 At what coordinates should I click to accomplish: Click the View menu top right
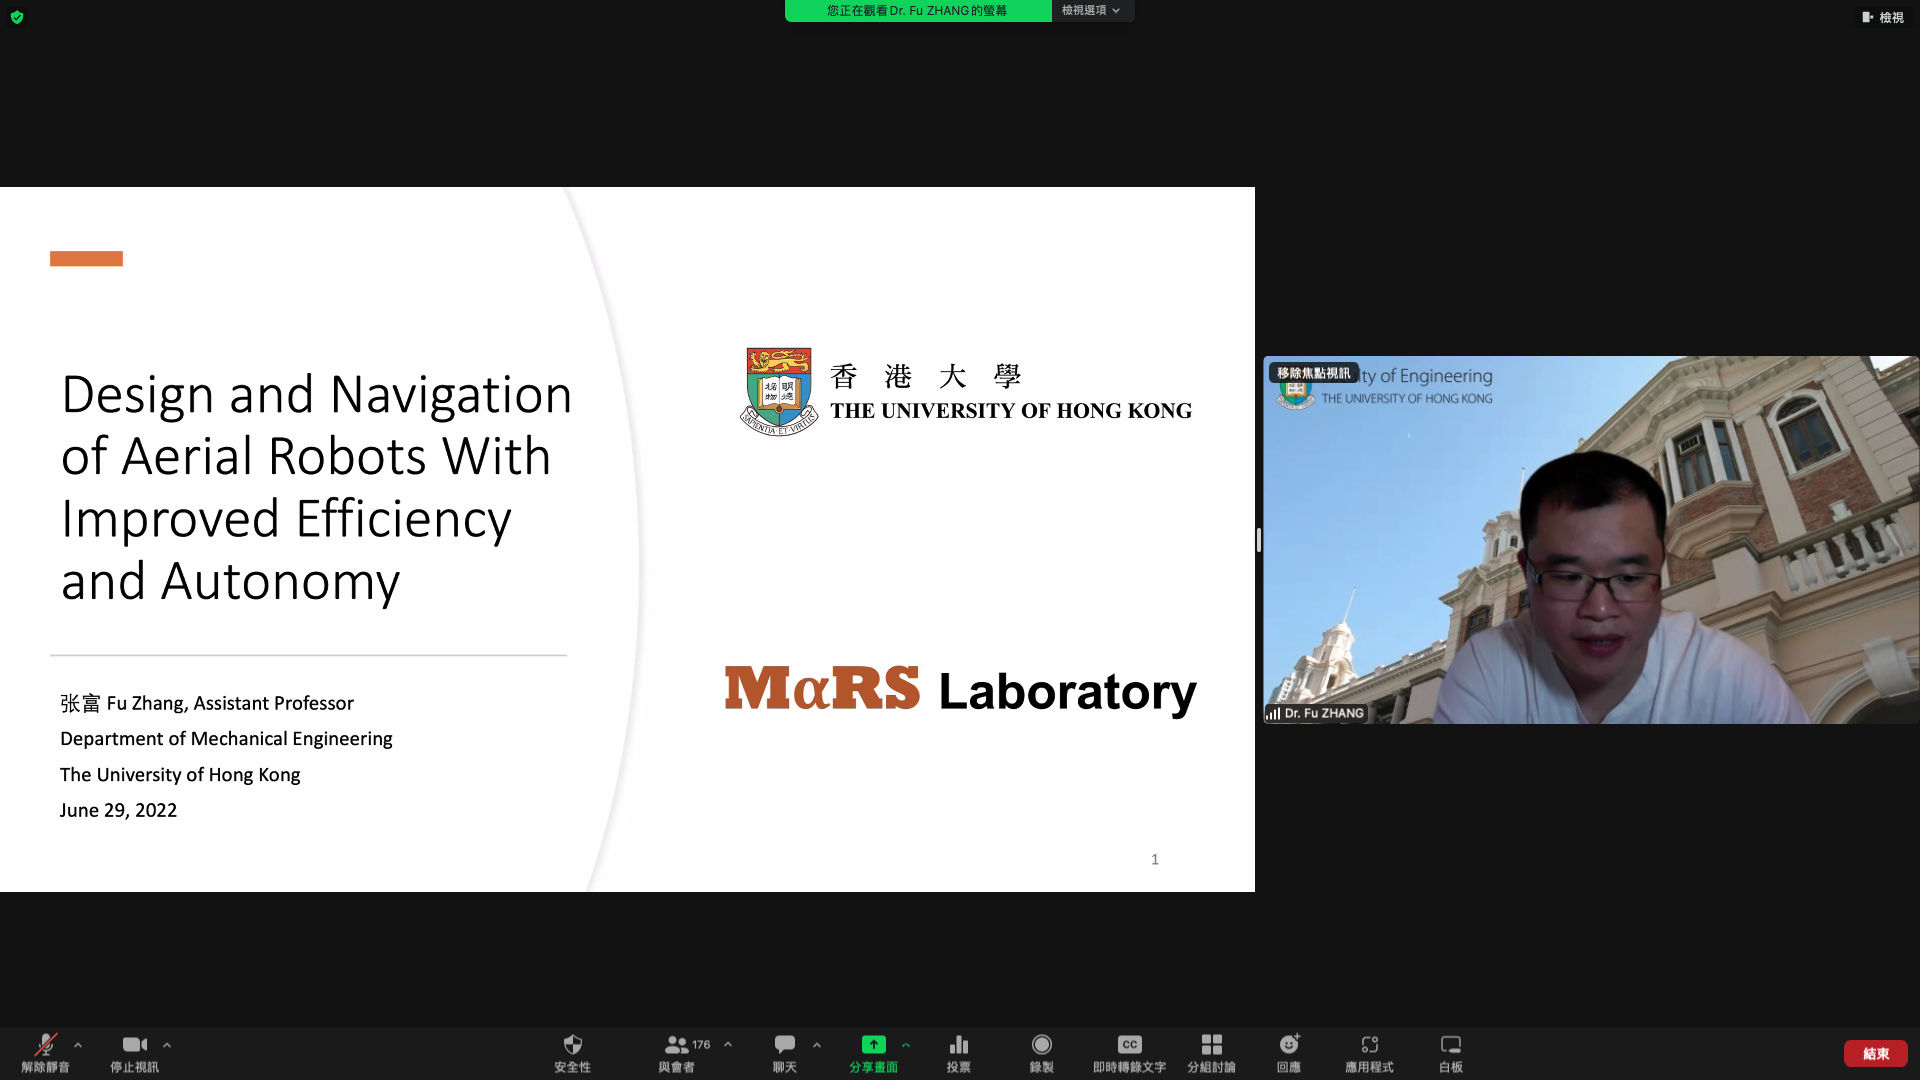click(x=1883, y=17)
